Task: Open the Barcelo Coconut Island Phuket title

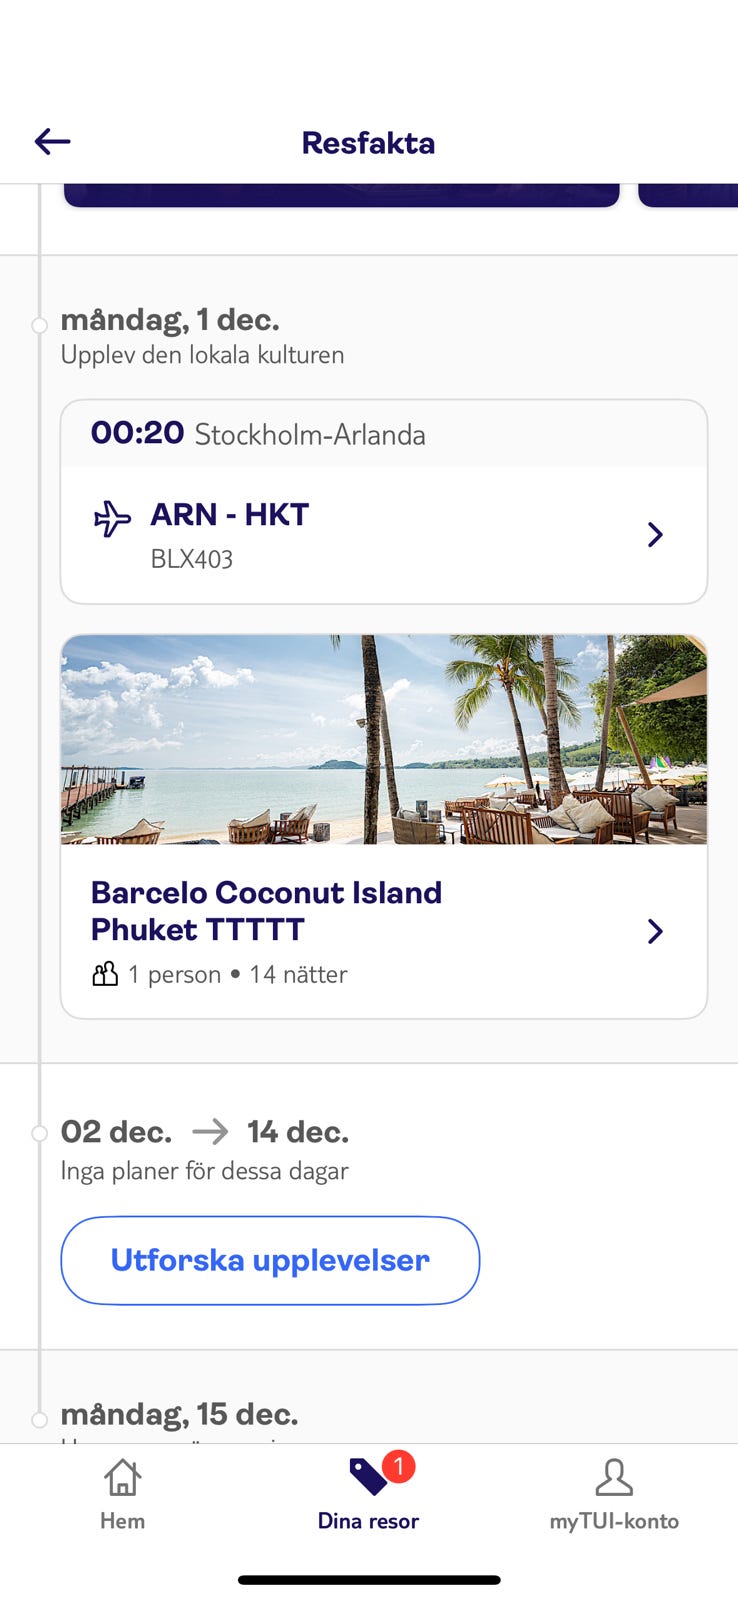Action: (266, 911)
